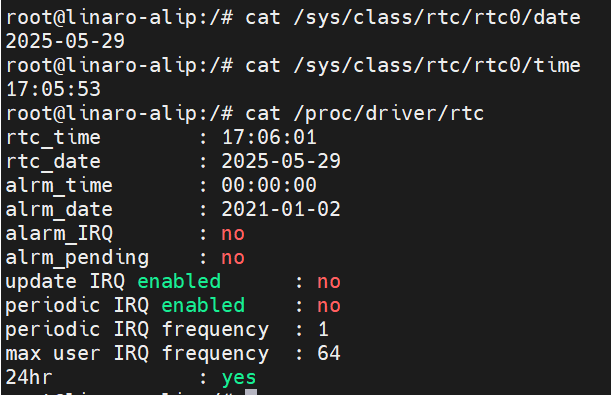Click the terminal cursor block at the prompt
This screenshot has width=611, height=395.
coord(251,392)
